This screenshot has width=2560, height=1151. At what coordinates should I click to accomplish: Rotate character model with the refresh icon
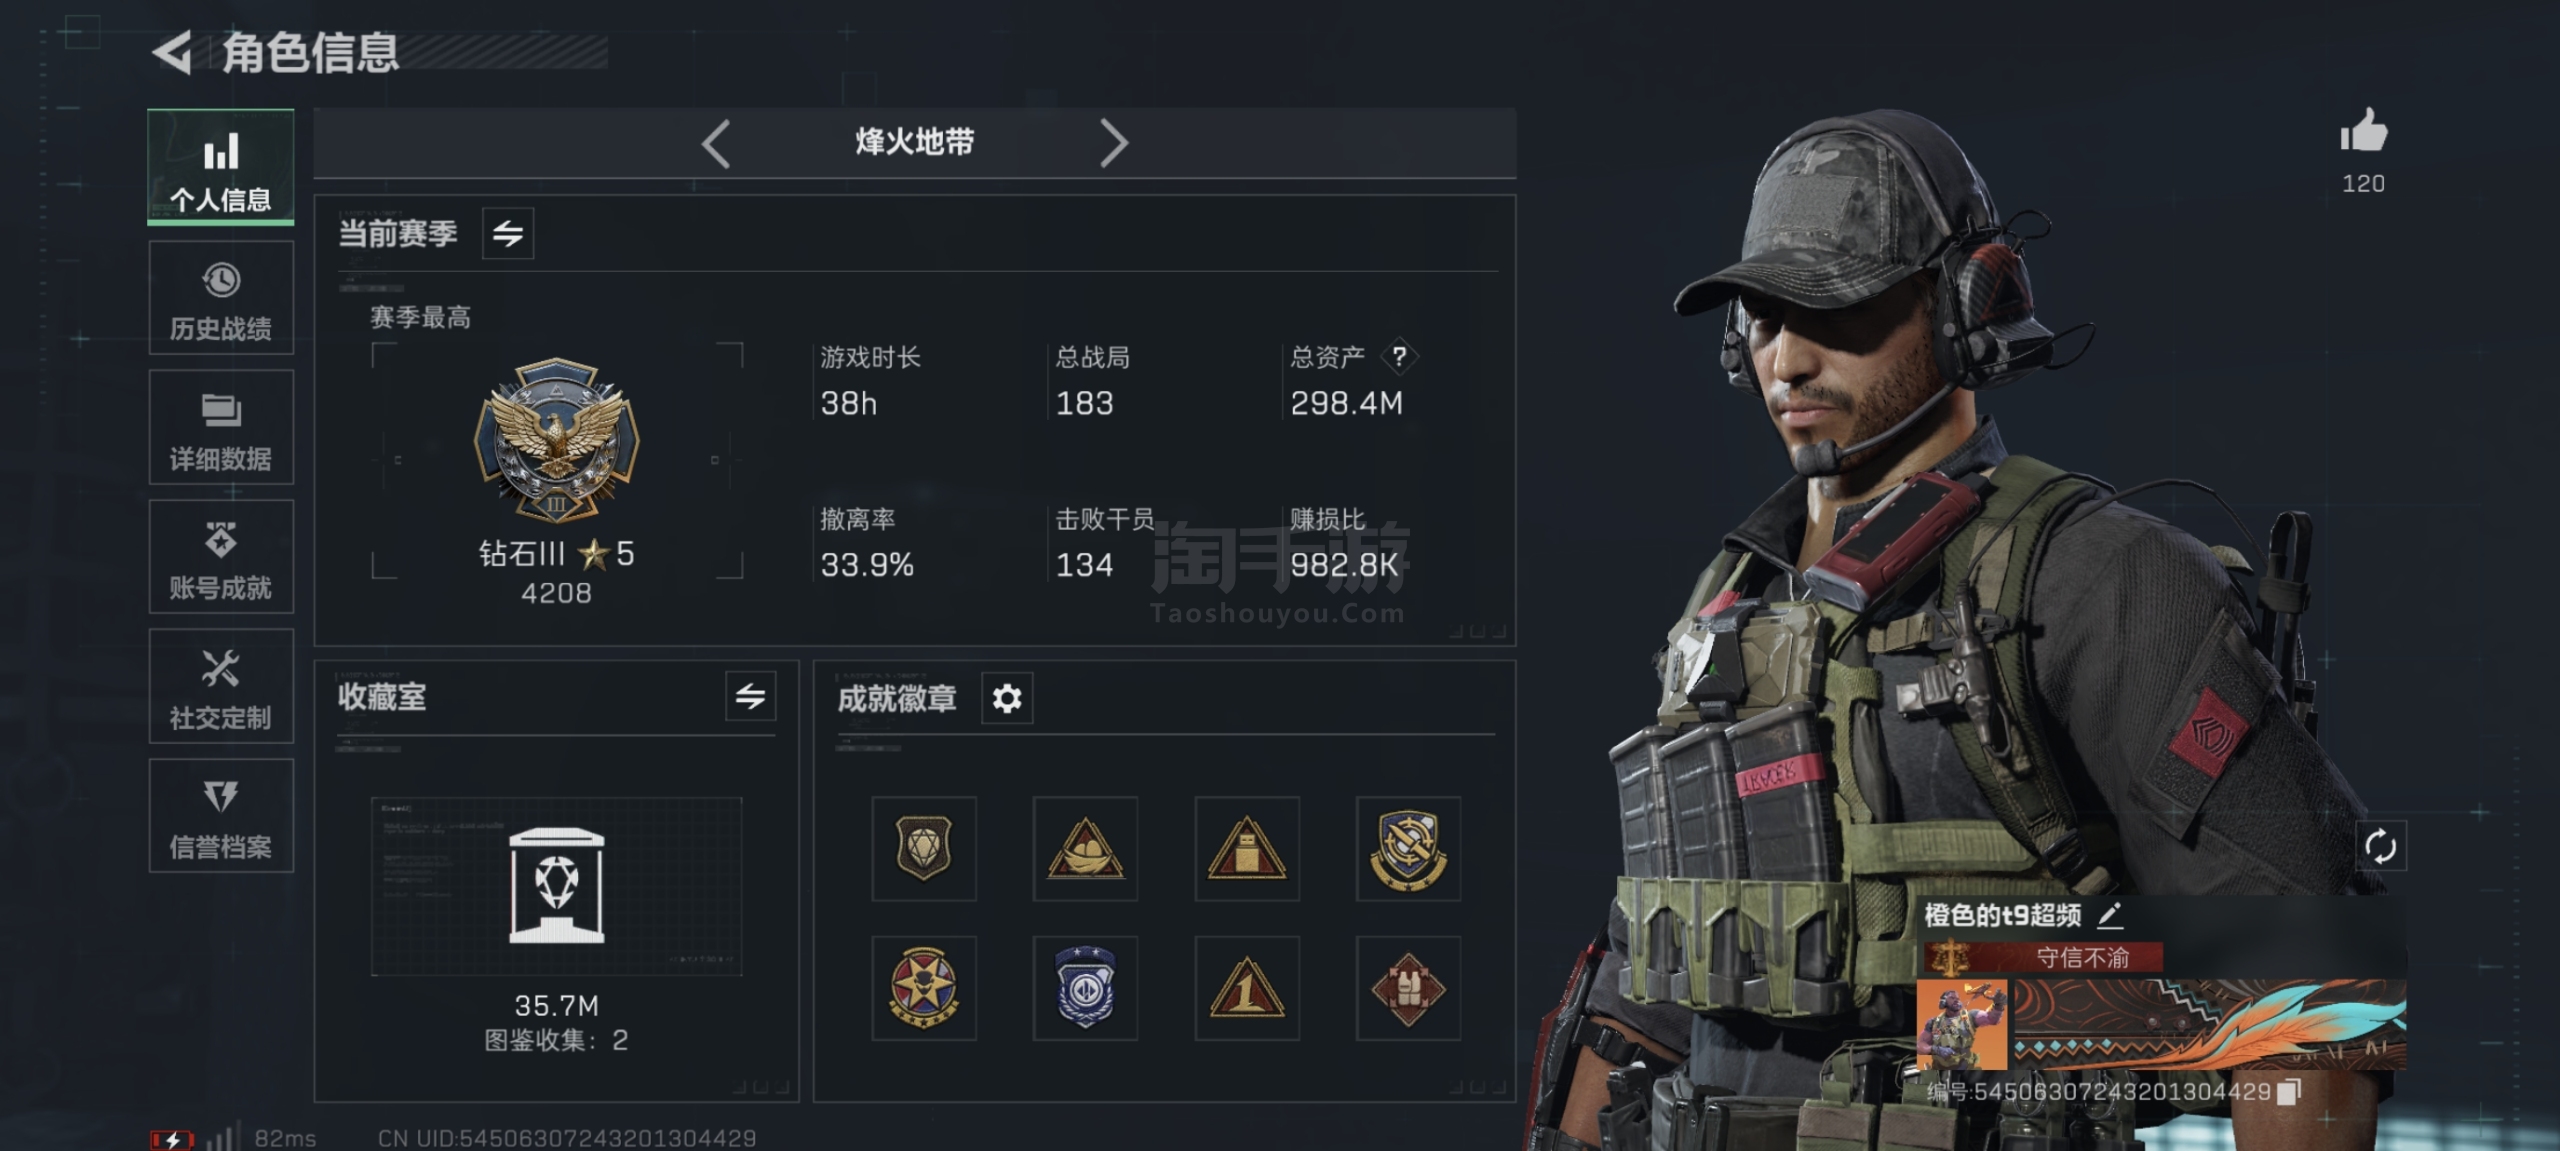2380,847
